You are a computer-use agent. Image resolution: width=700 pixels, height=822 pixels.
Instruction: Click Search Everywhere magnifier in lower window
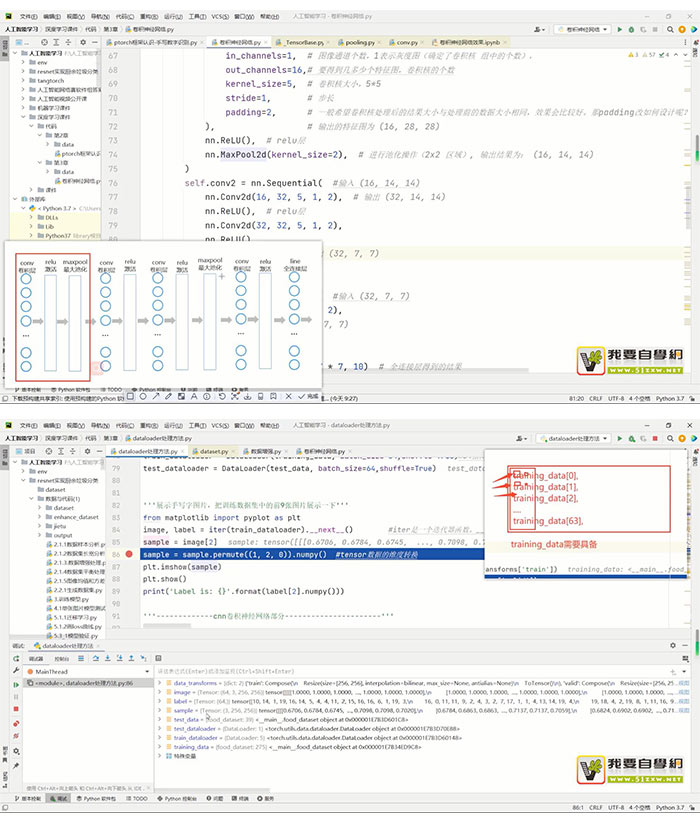coord(670,438)
